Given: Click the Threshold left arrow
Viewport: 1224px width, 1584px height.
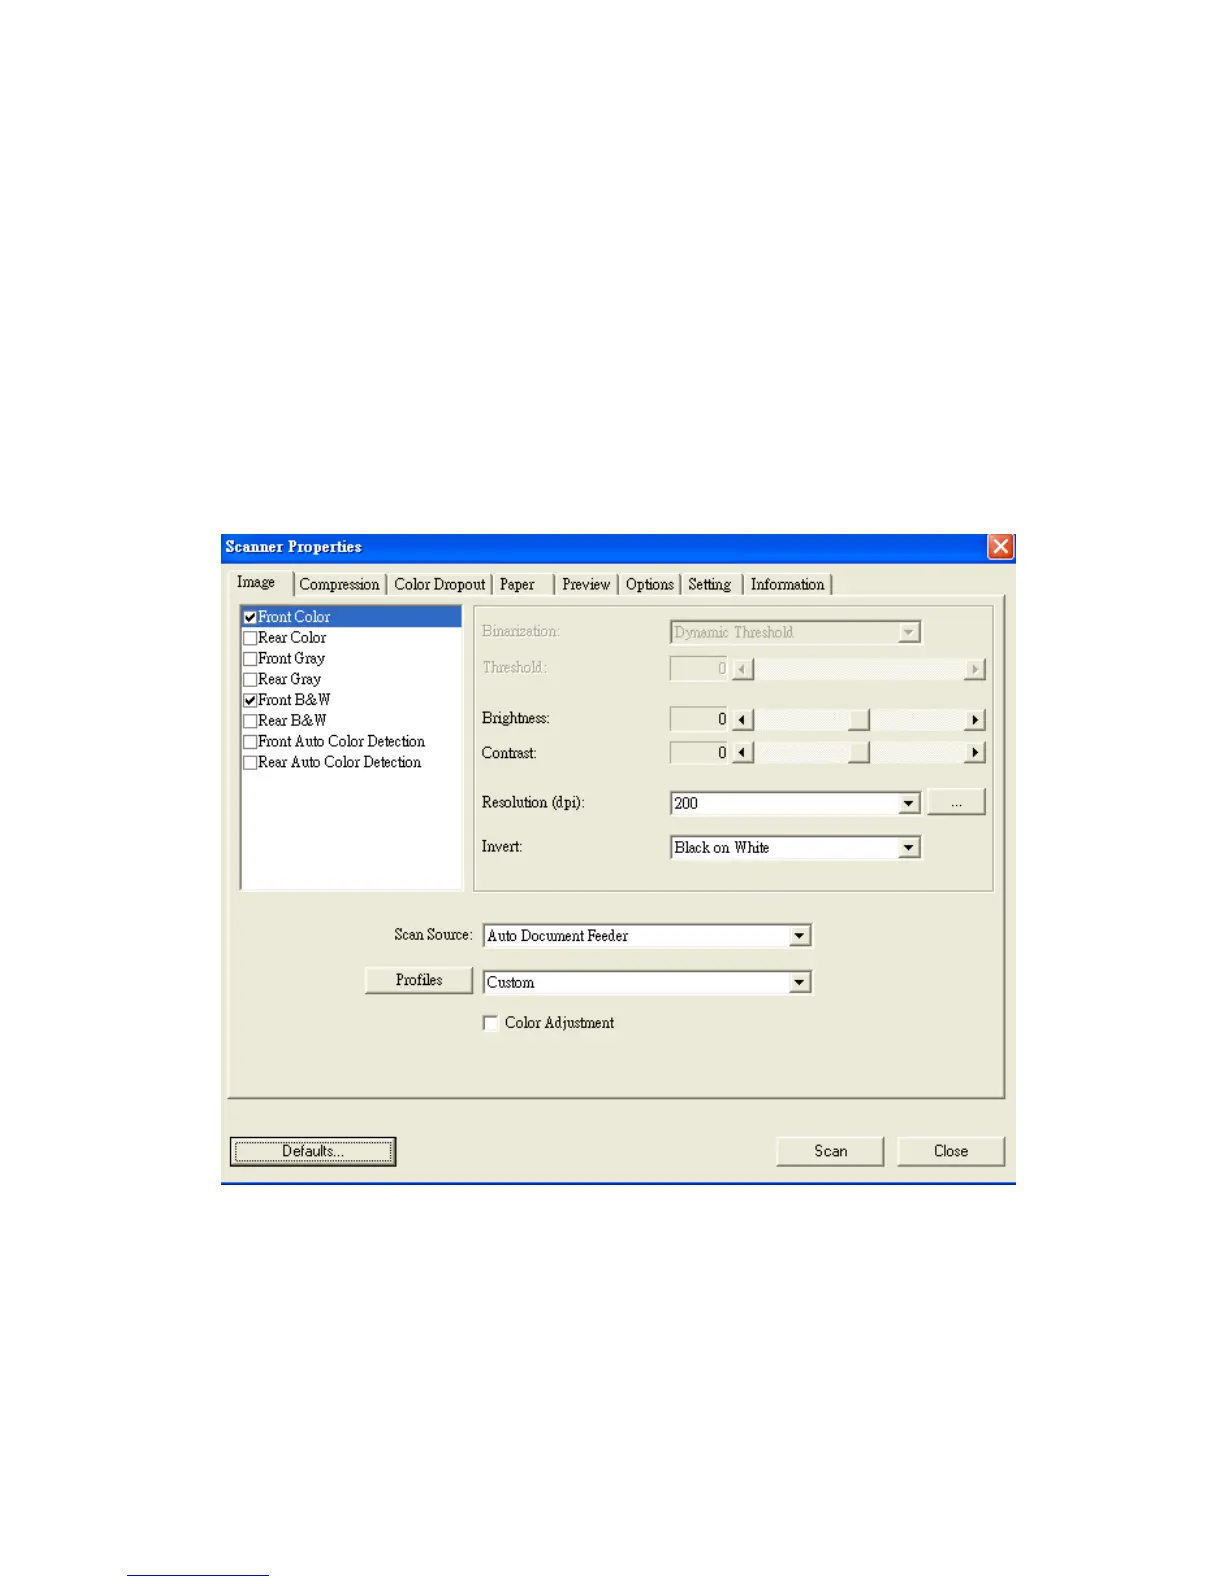Looking at the screenshot, I should pos(743,669).
